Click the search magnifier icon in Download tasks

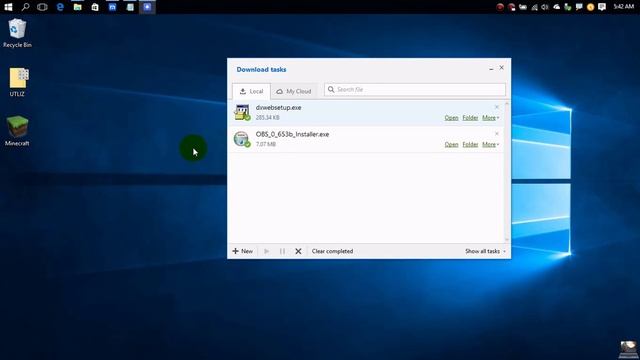pyautogui.click(x=331, y=89)
